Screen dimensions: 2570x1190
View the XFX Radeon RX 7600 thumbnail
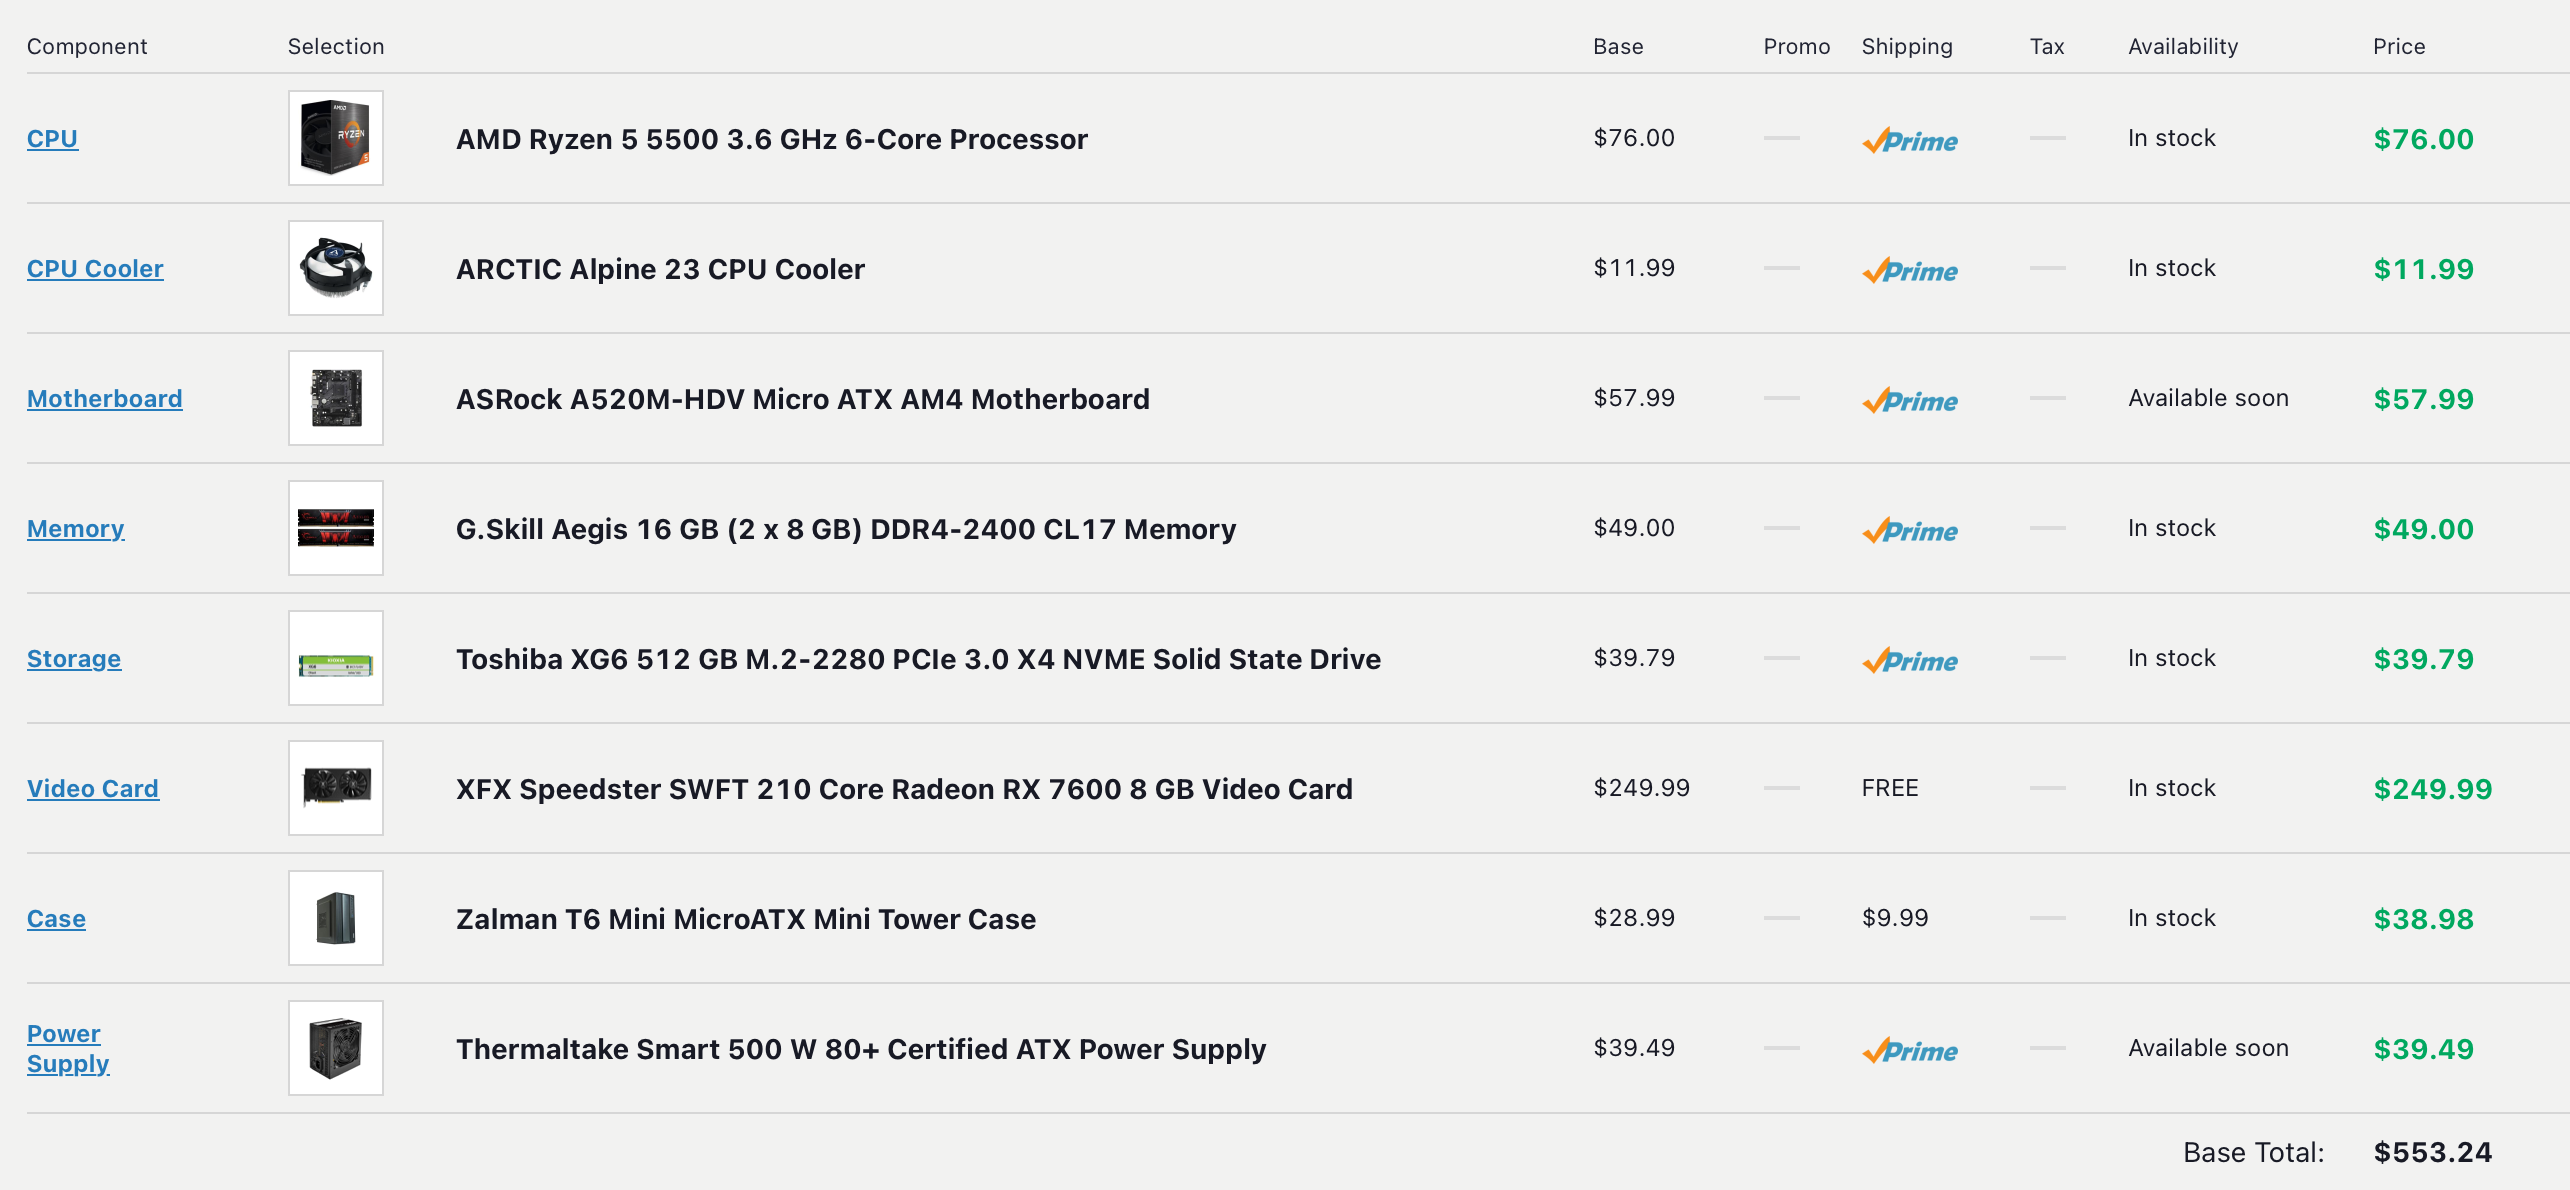(x=336, y=788)
